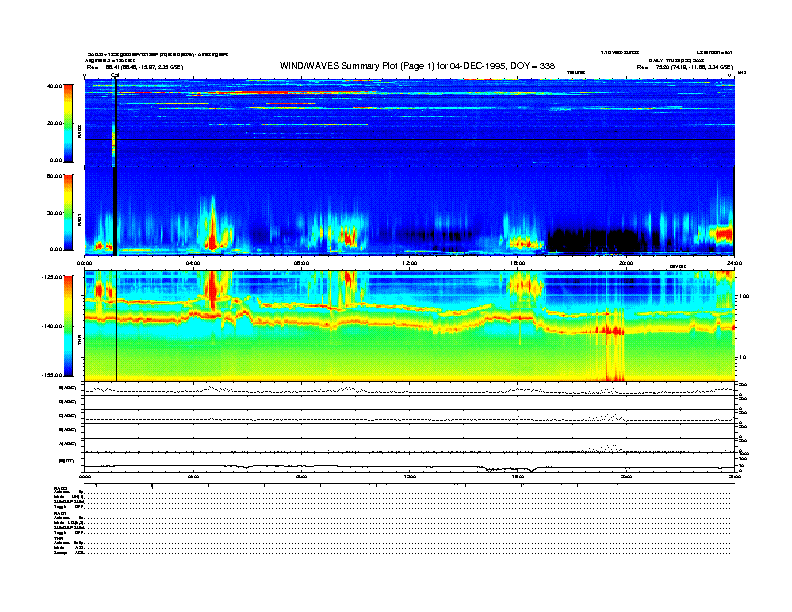Screen dimensions: 792x612
Task: Click the RAD2 vertical axis label
Action: [x=79, y=131]
